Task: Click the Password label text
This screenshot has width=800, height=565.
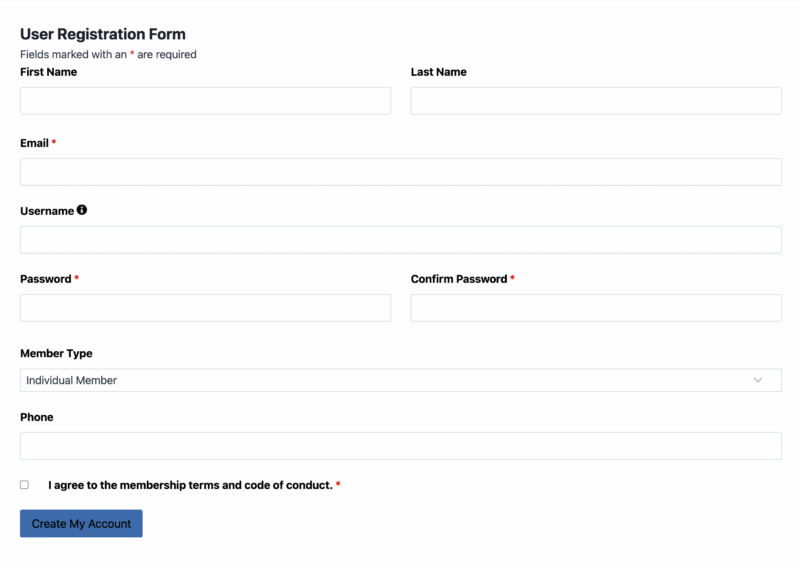Action: (45, 279)
